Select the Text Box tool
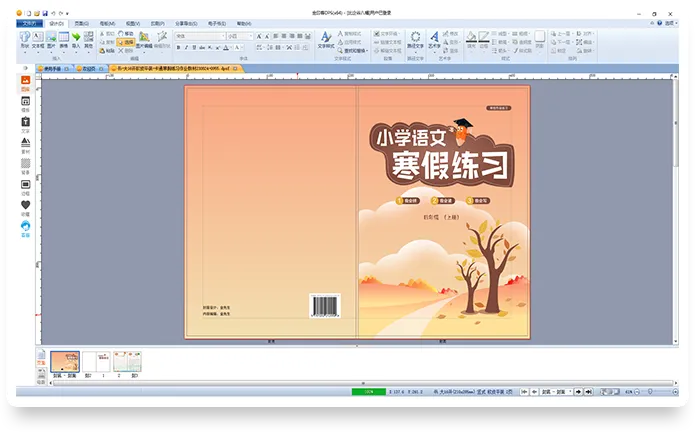Viewport: 695px width, 432px height. [x=37, y=38]
